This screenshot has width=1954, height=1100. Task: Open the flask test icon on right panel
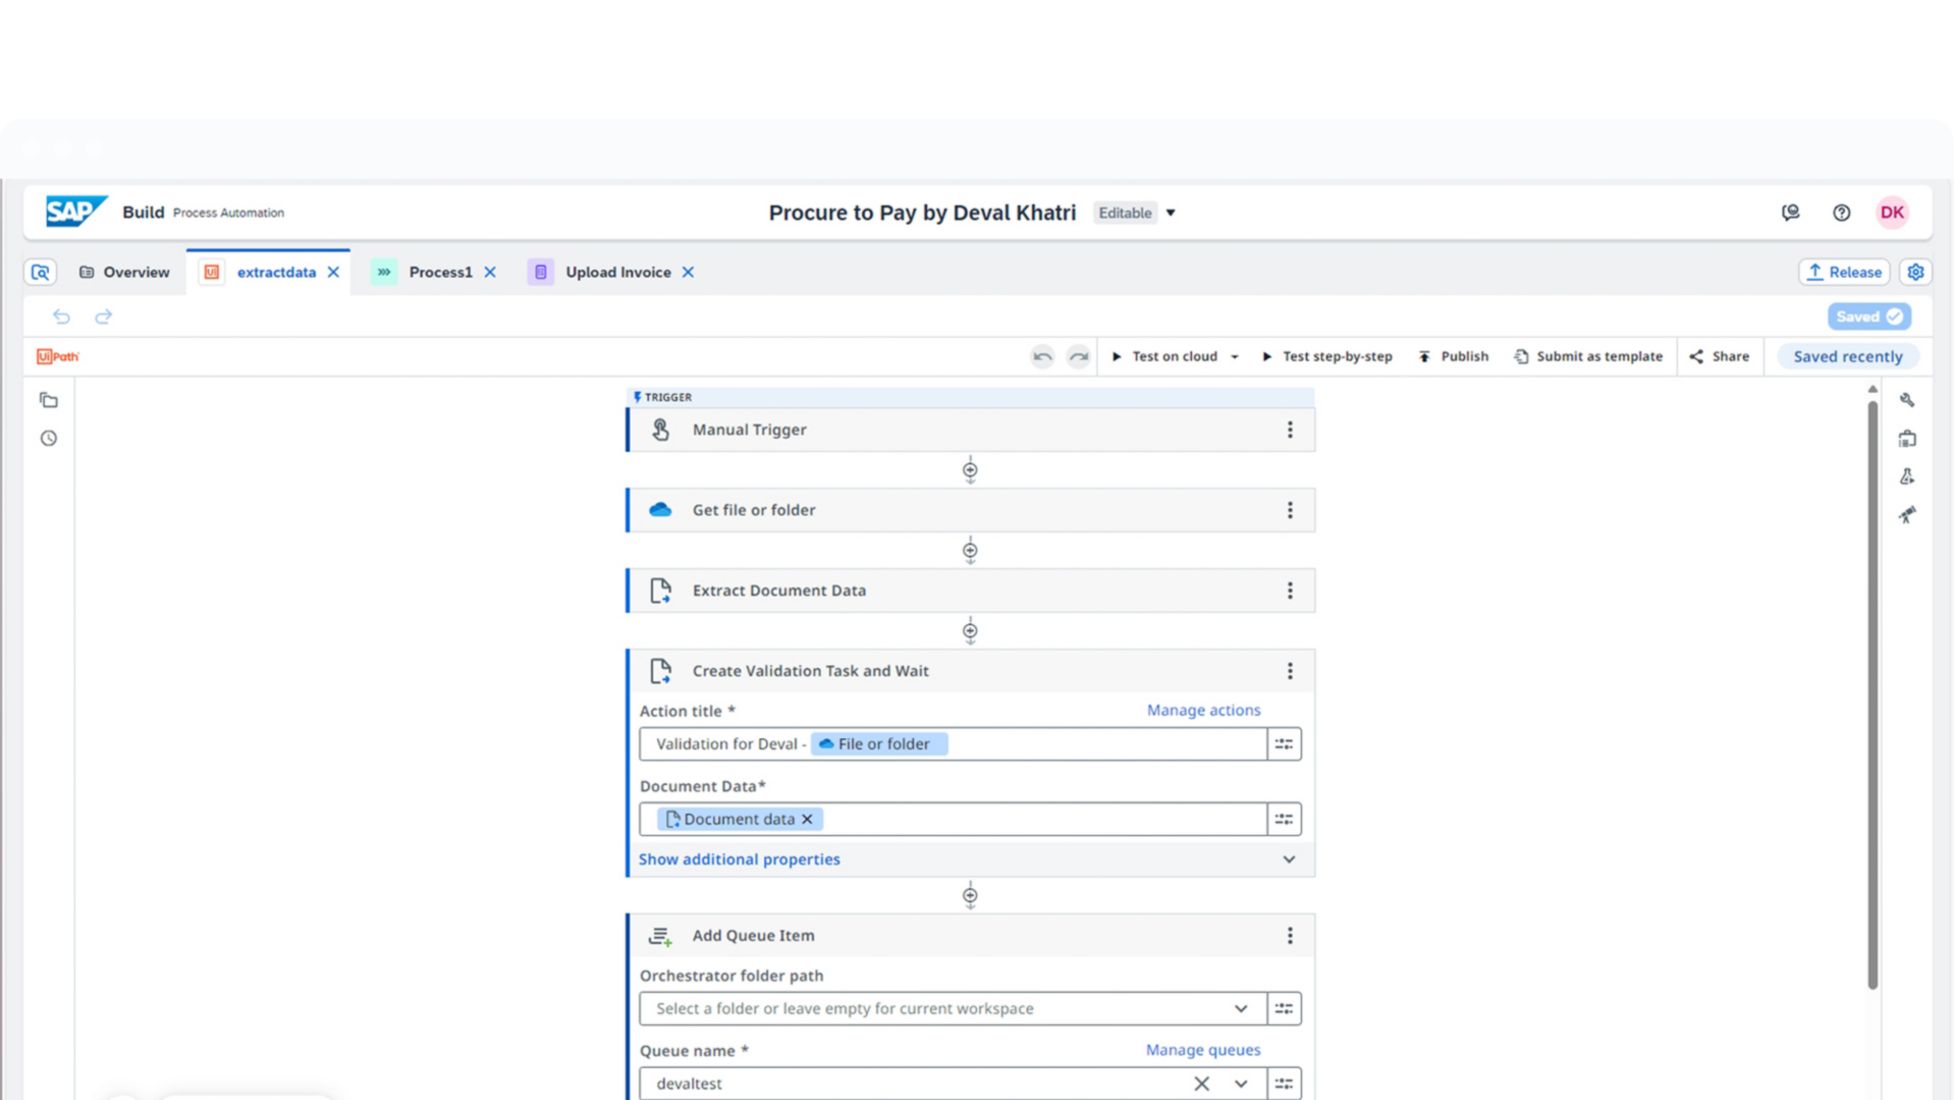[x=1907, y=477]
